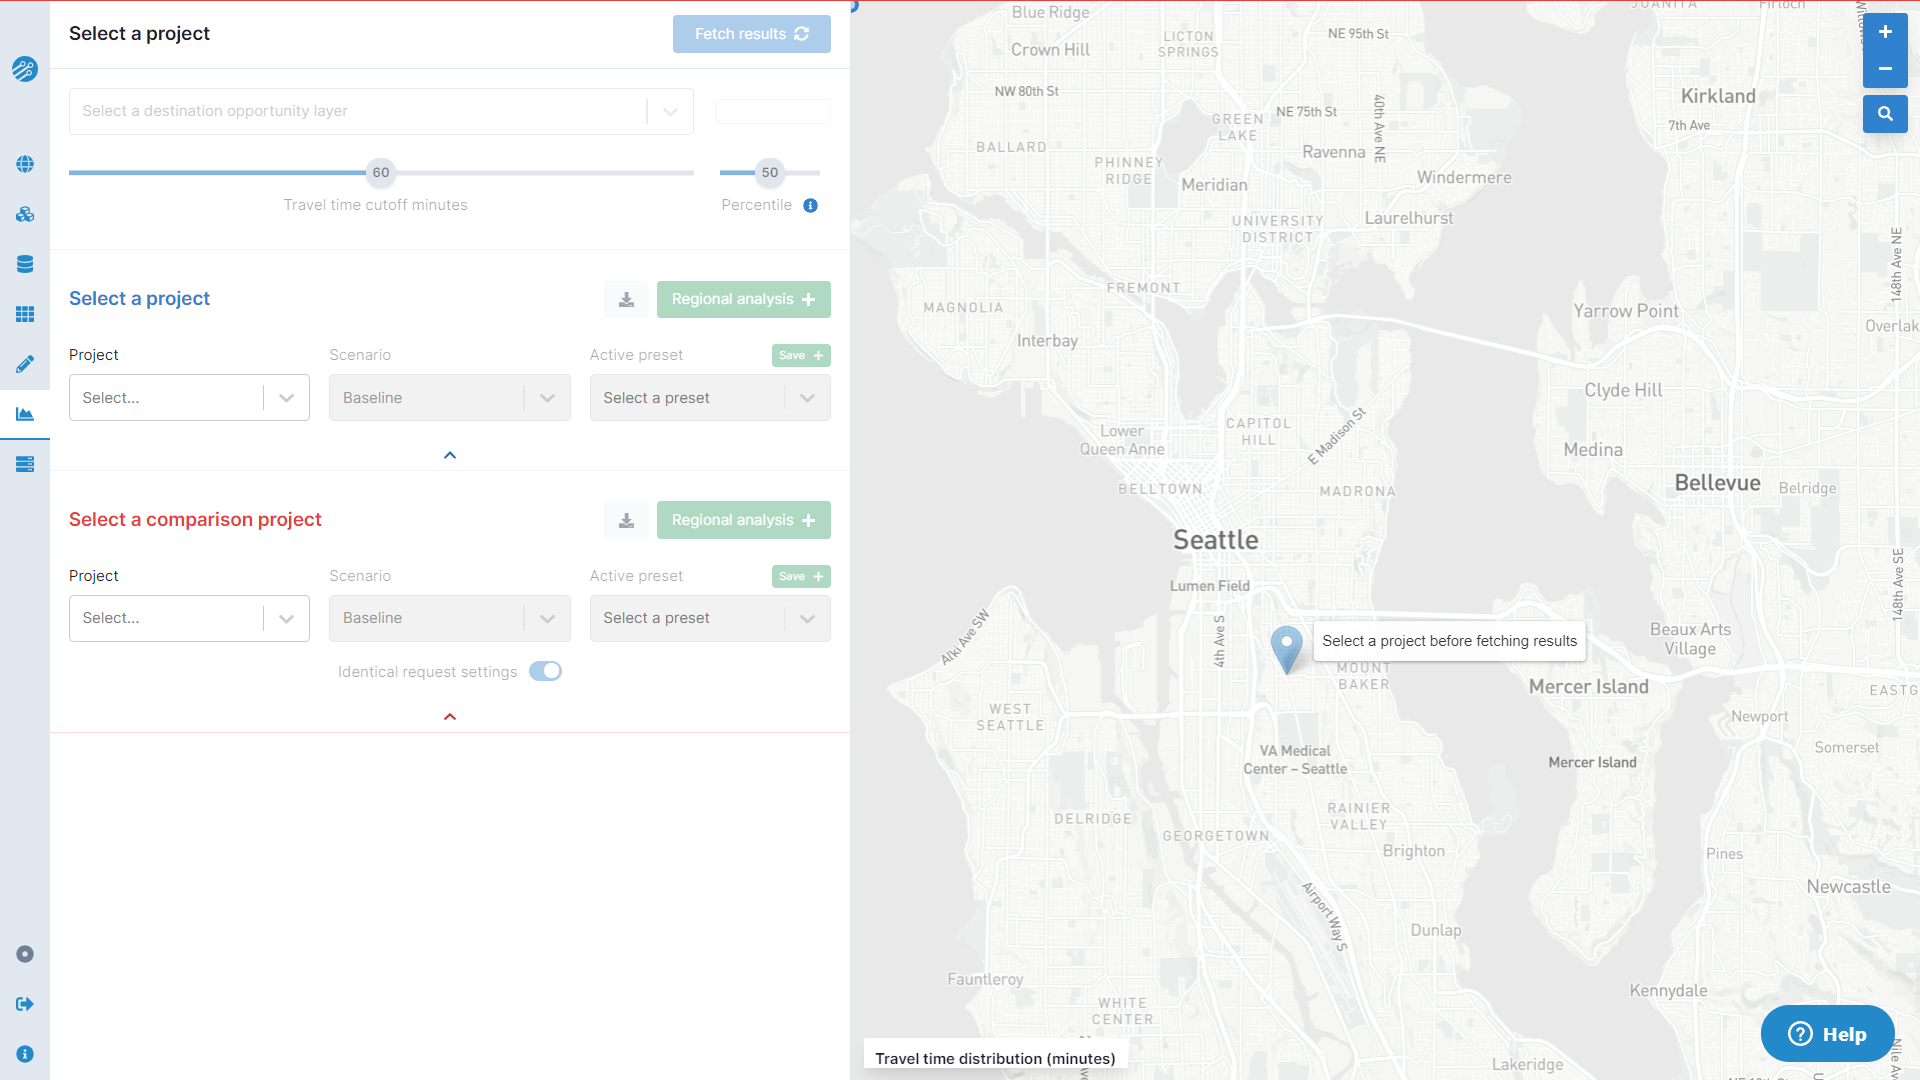Image resolution: width=1920 pixels, height=1080 pixels.
Task: Open the Spatial Datasets grid icon
Action: (x=25, y=314)
